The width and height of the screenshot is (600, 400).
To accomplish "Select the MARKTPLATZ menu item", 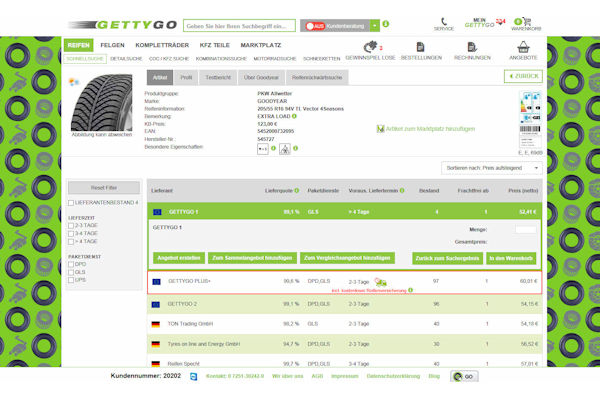I will 261,45.
